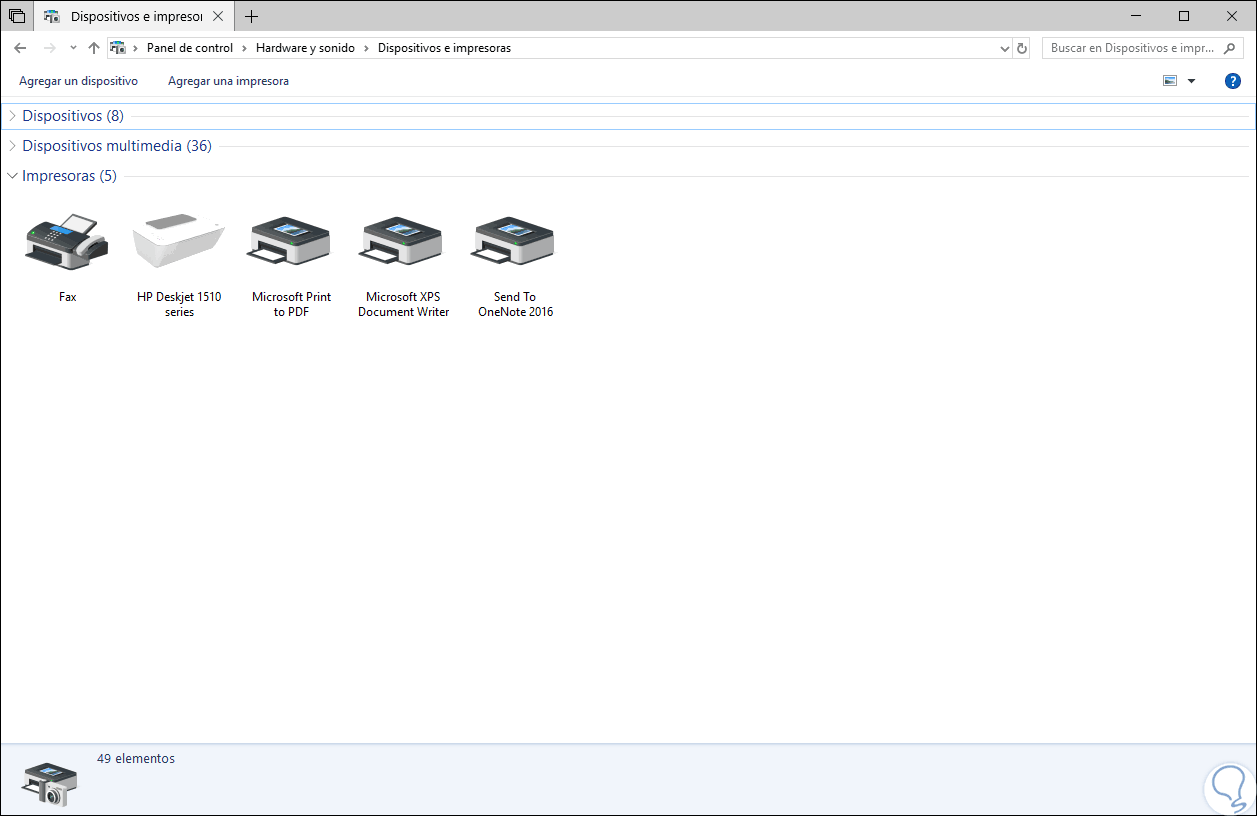Open a new tab with plus button
Screen dimensions: 1257x816
tap(251, 16)
